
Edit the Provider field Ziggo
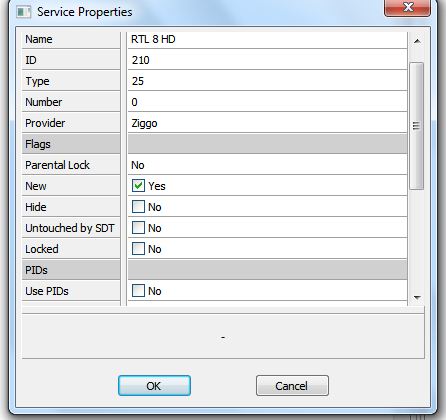coord(267,123)
